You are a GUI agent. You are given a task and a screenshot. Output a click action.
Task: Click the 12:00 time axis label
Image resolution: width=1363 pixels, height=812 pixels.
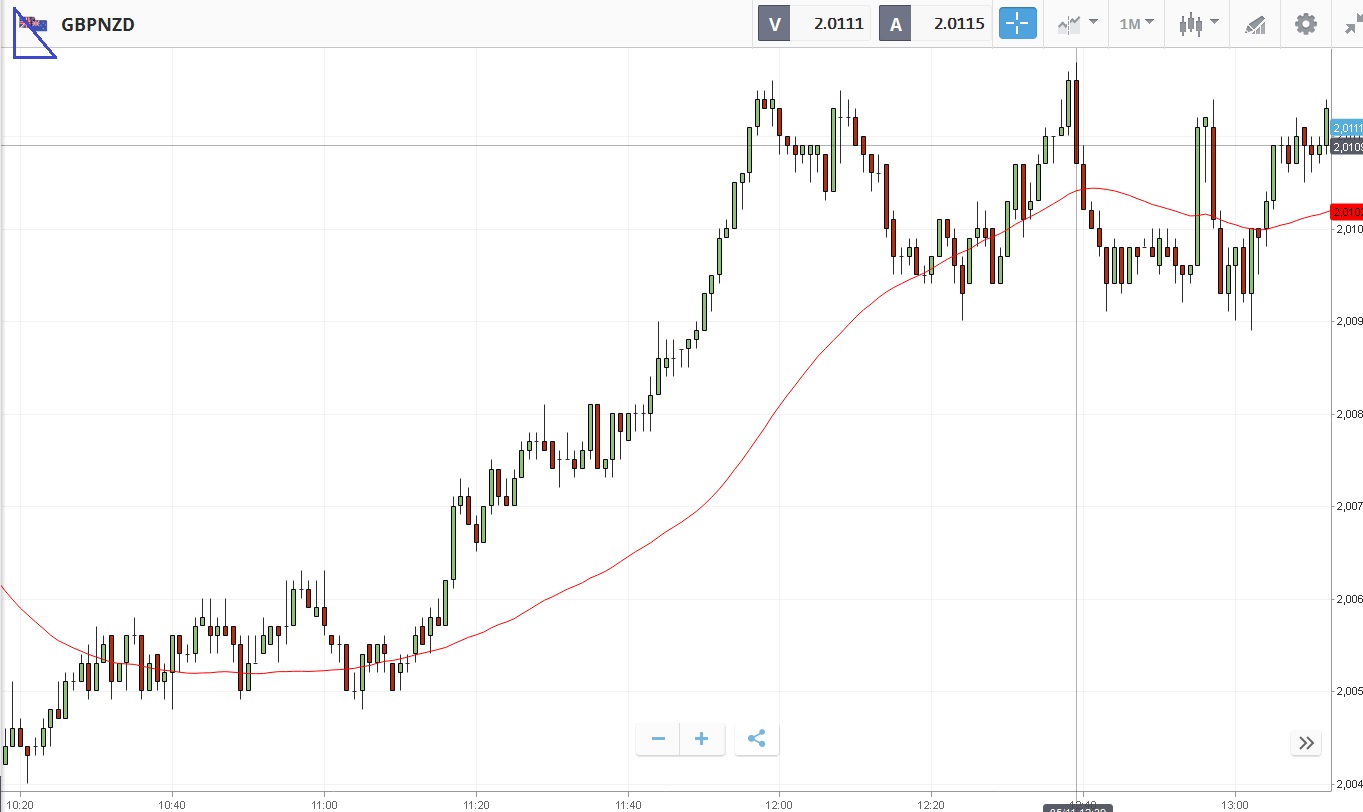click(x=779, y=804)
